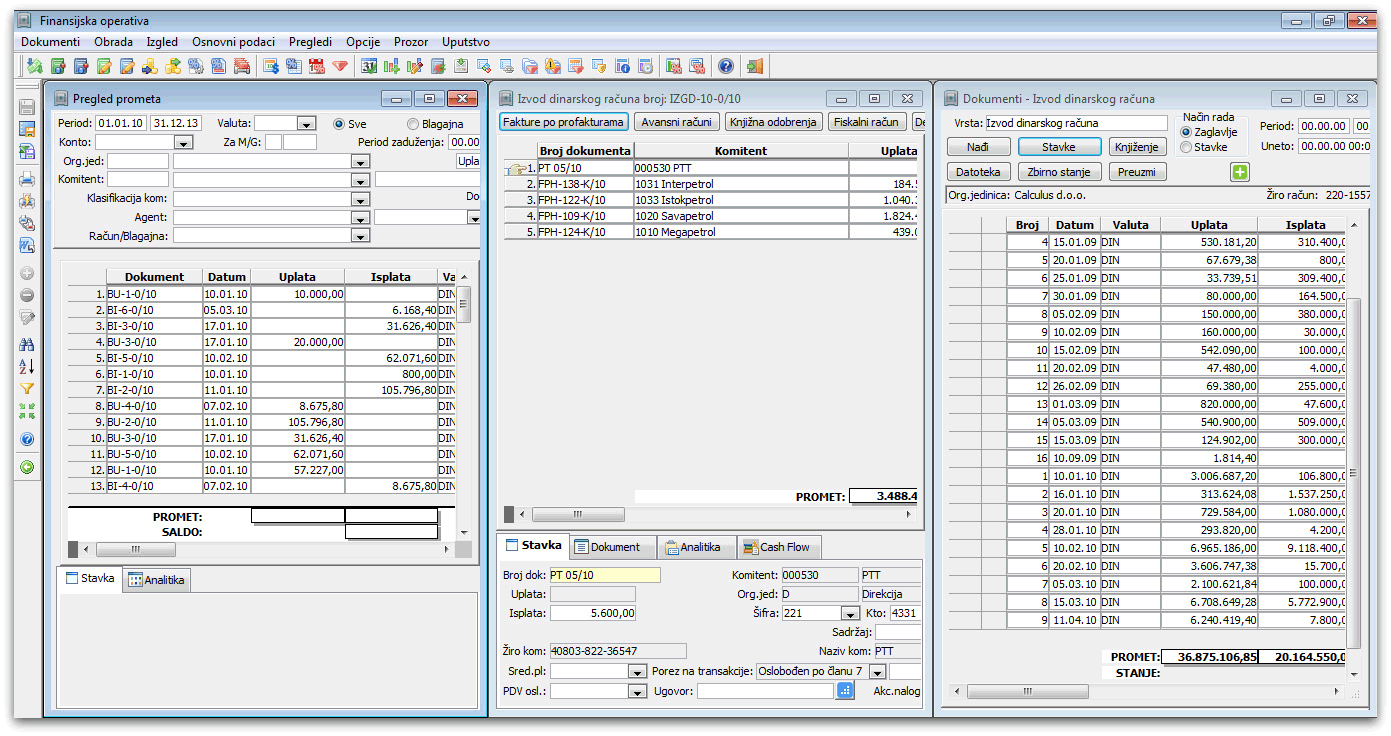The width and height of the screenshot is (1391, 736).
Task: Open the Šifra dropdown showing 221
Action: (x=850, y=614)
